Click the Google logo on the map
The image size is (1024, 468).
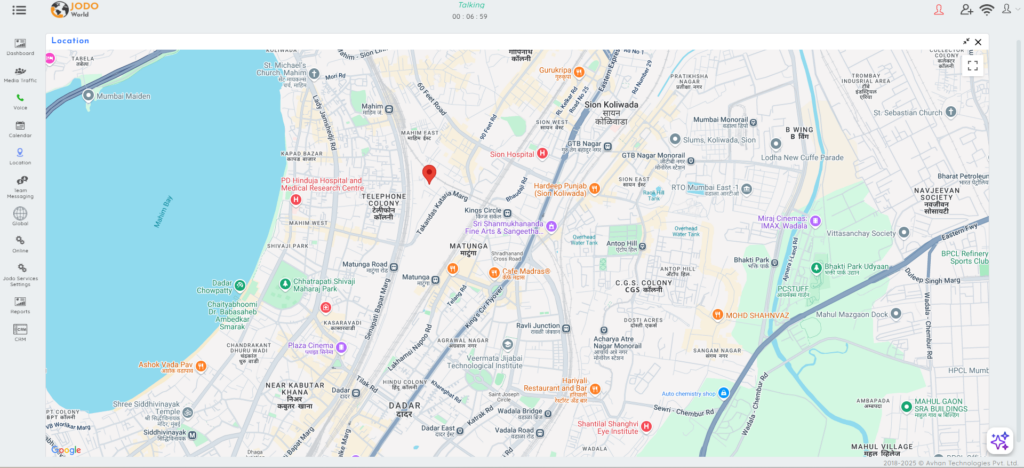(x=66, y=450)
